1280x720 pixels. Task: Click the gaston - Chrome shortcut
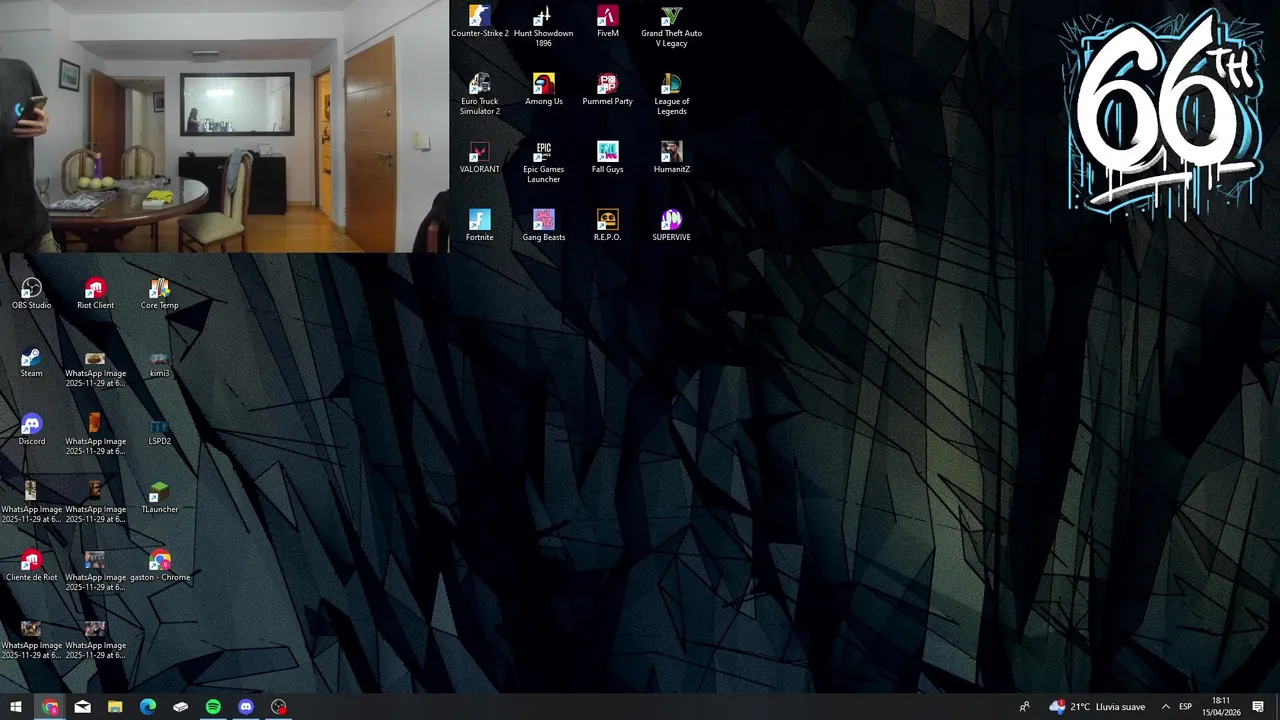(160, 566)
